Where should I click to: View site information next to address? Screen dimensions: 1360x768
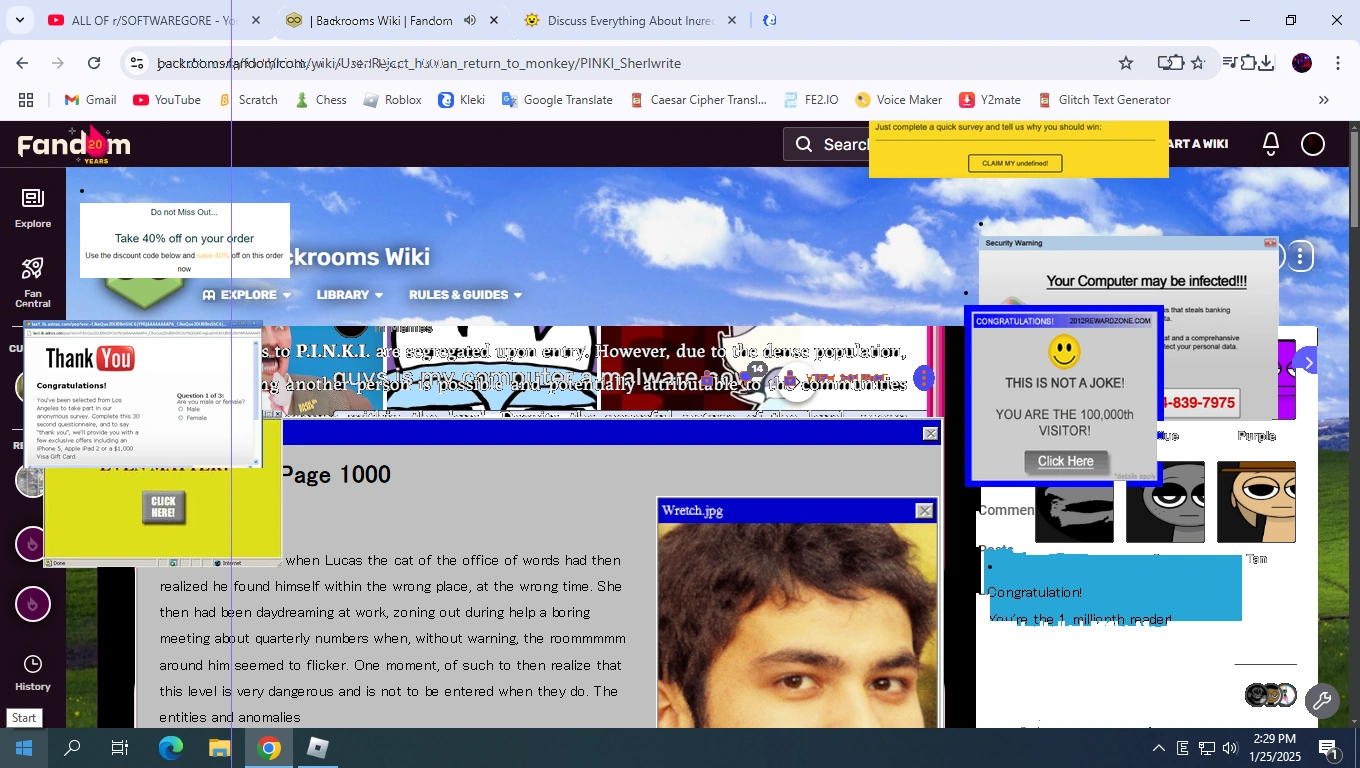[137, 63]
